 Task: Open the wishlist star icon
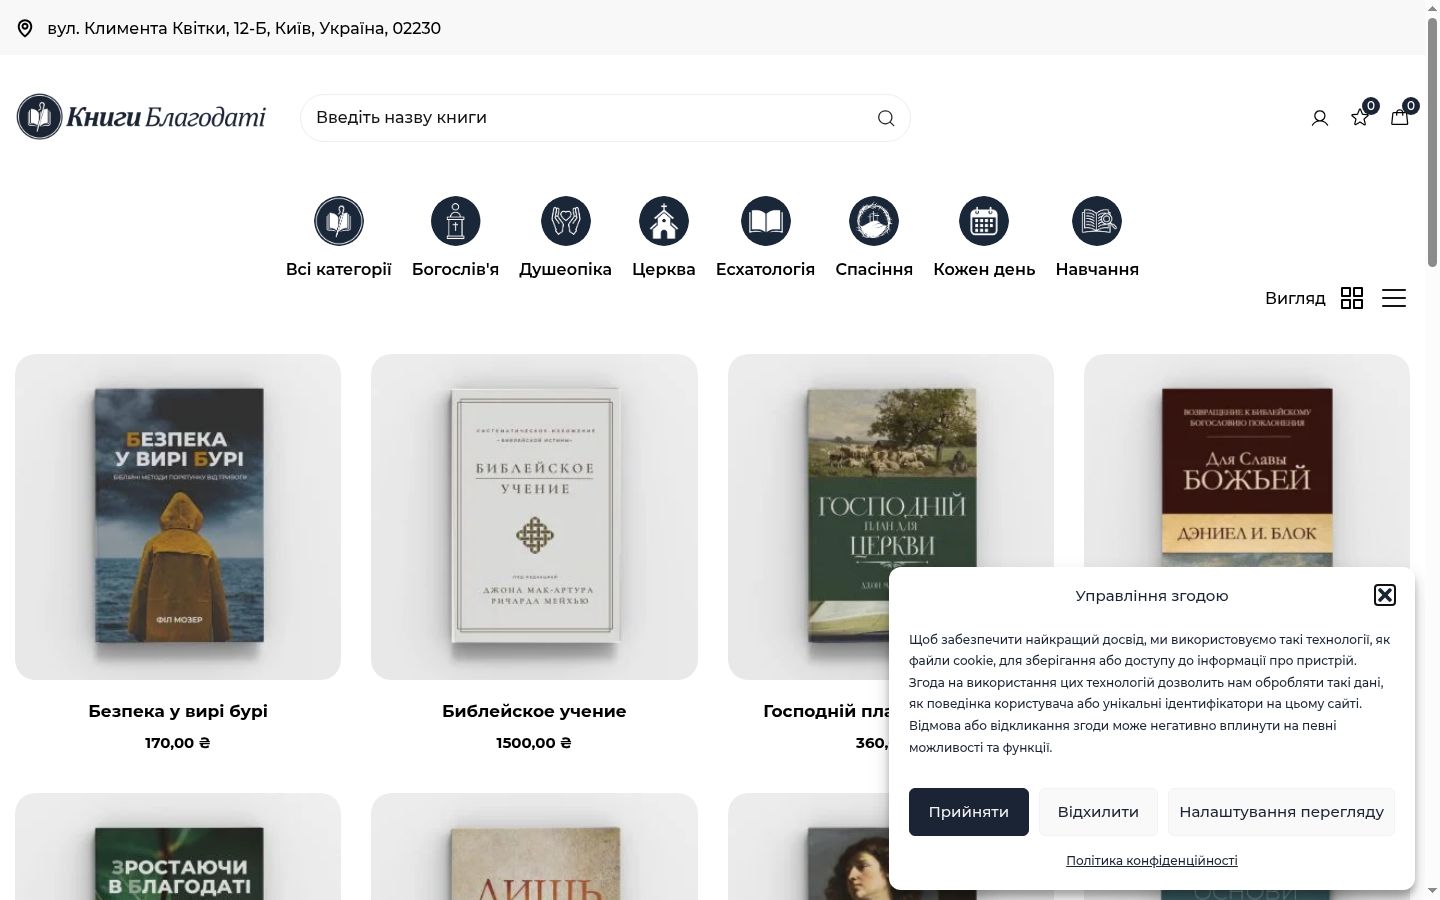1360,117
